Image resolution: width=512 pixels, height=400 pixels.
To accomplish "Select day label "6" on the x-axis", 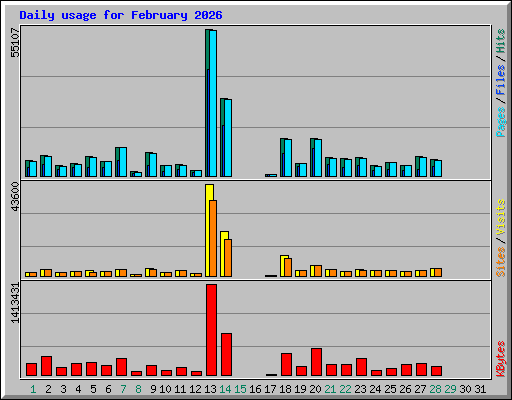I will (108, 389).
